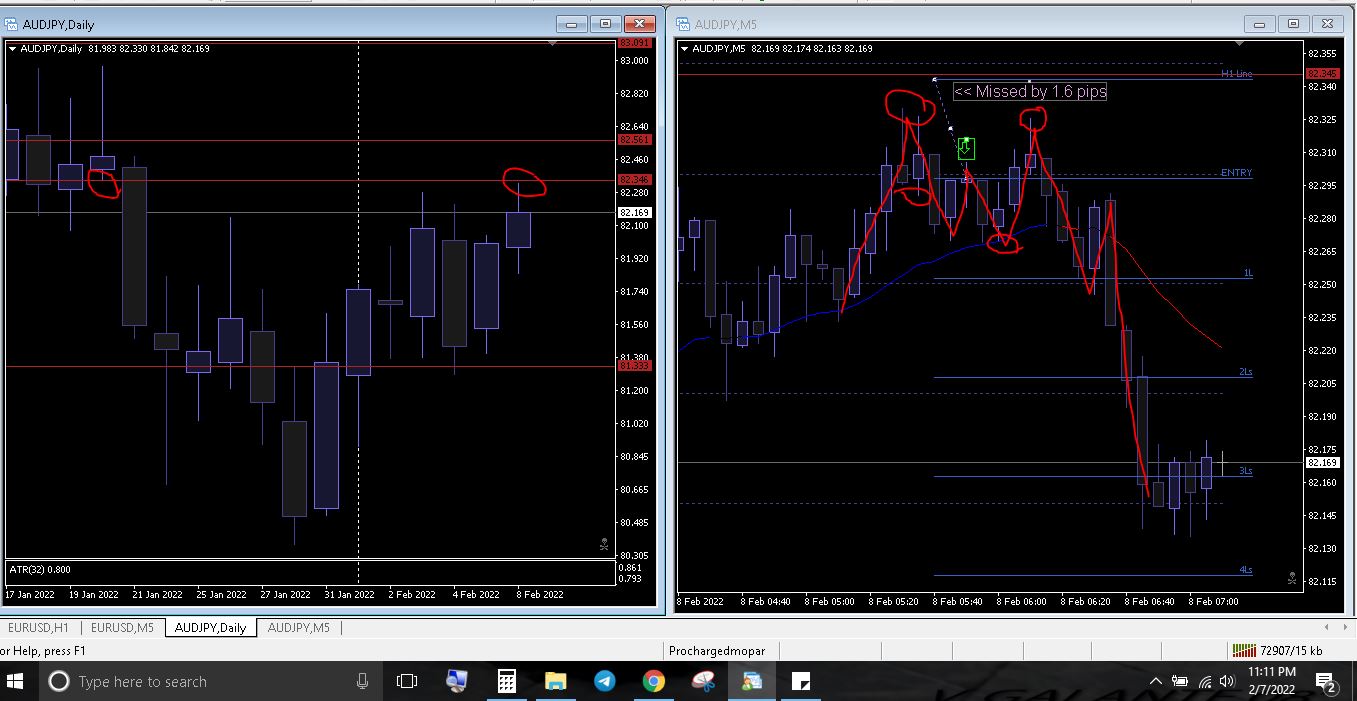Switch to the EURUSD,H1 chart tab
1357x701 pixels.
pos(39,628)
